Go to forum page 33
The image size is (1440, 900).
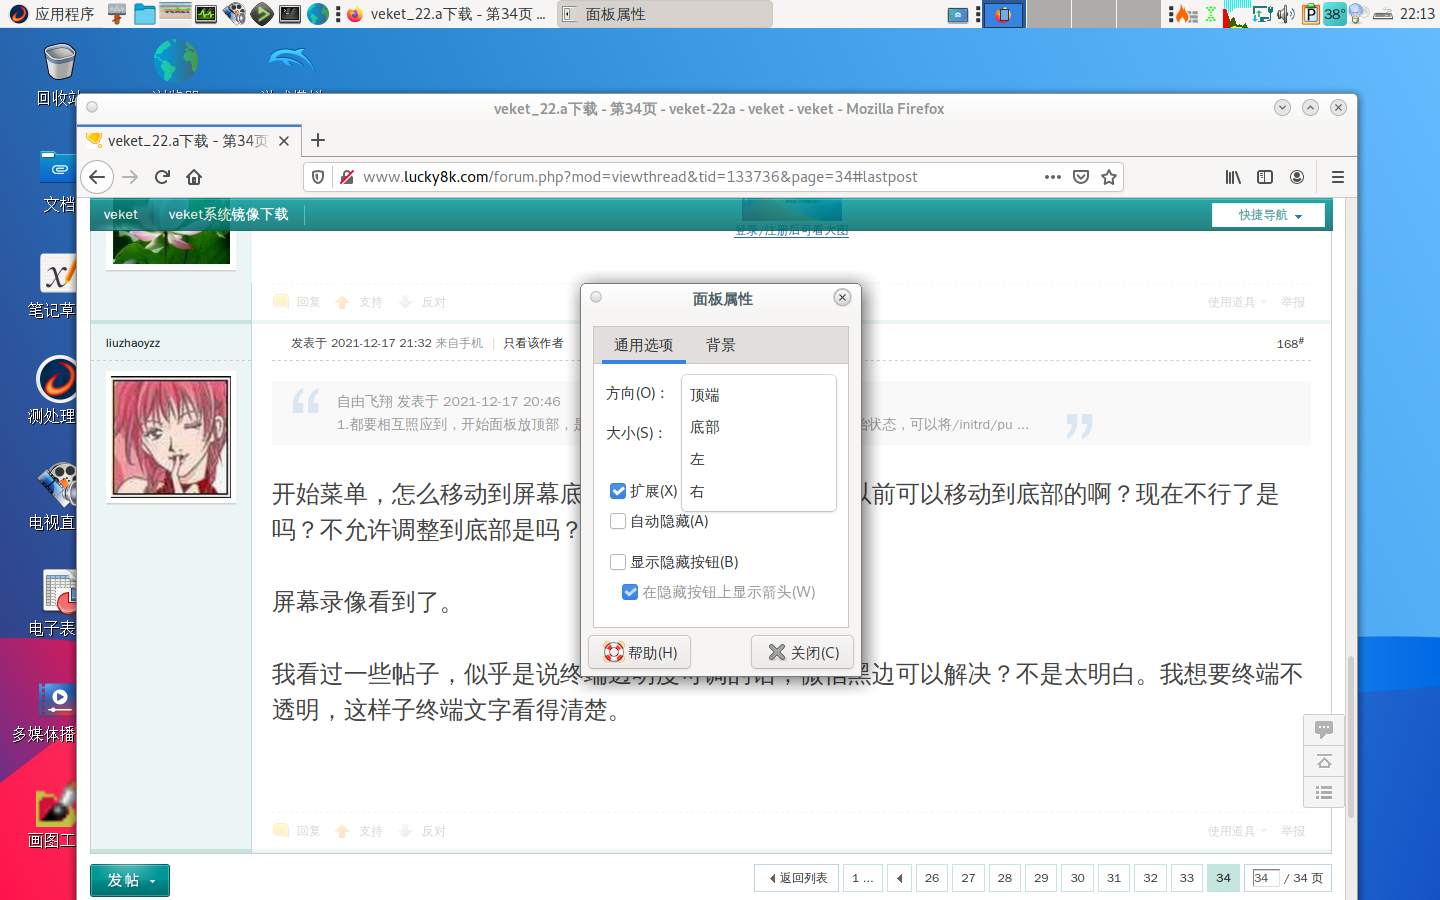pos(1187,878)
